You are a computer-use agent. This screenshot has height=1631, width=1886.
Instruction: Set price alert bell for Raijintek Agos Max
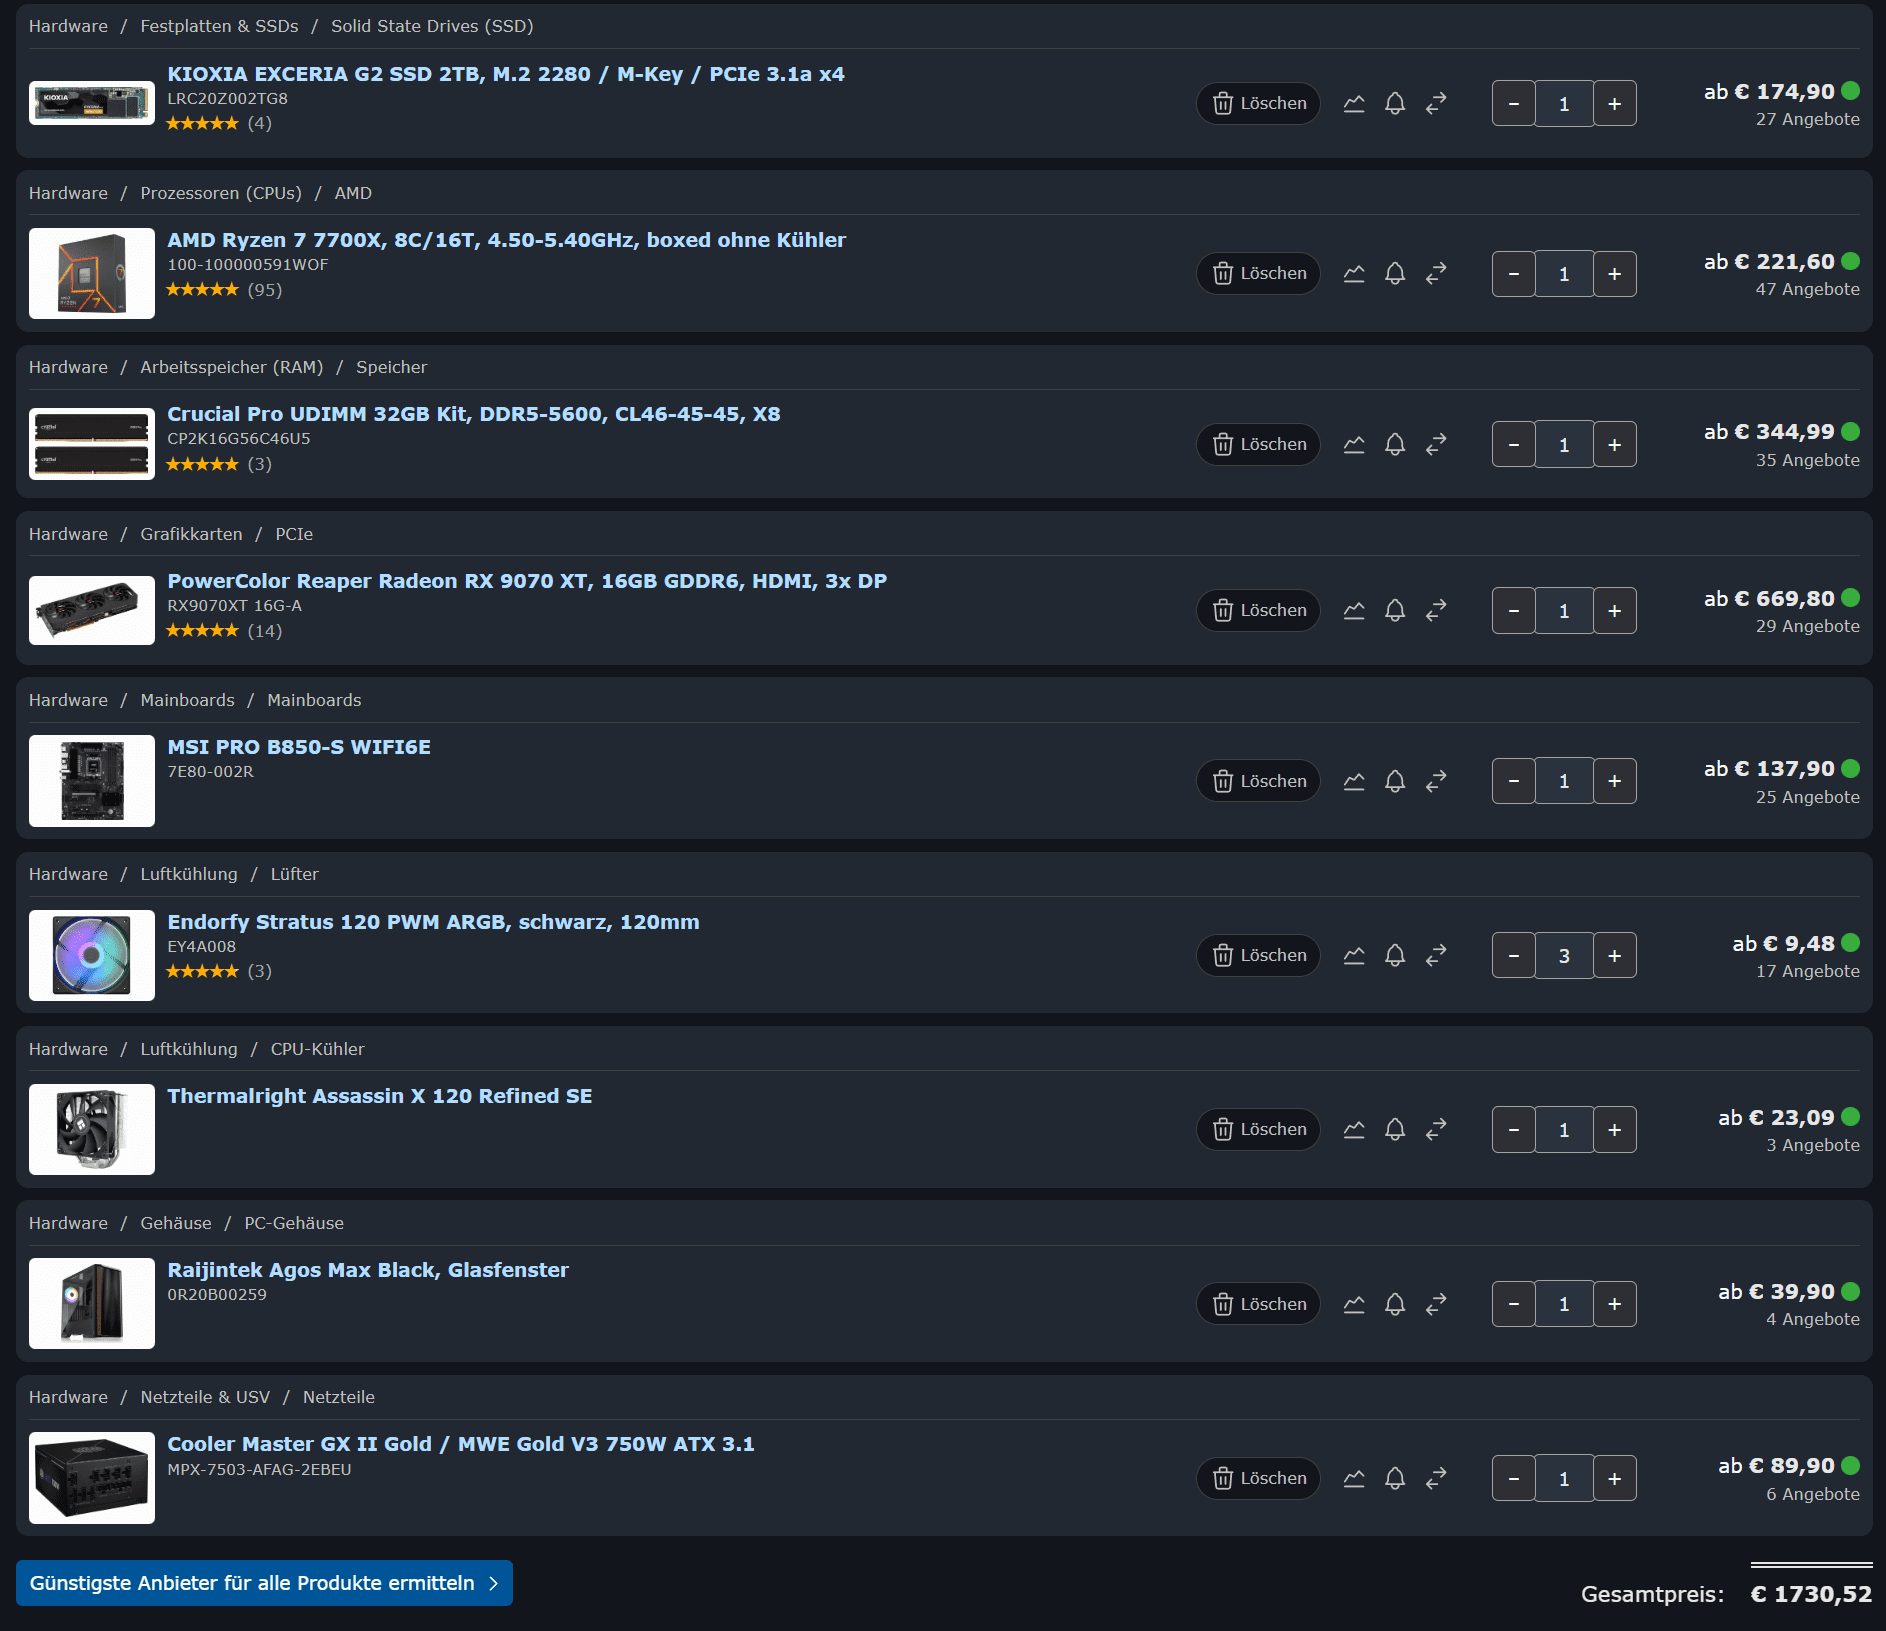click(x=1395, y=1304)
